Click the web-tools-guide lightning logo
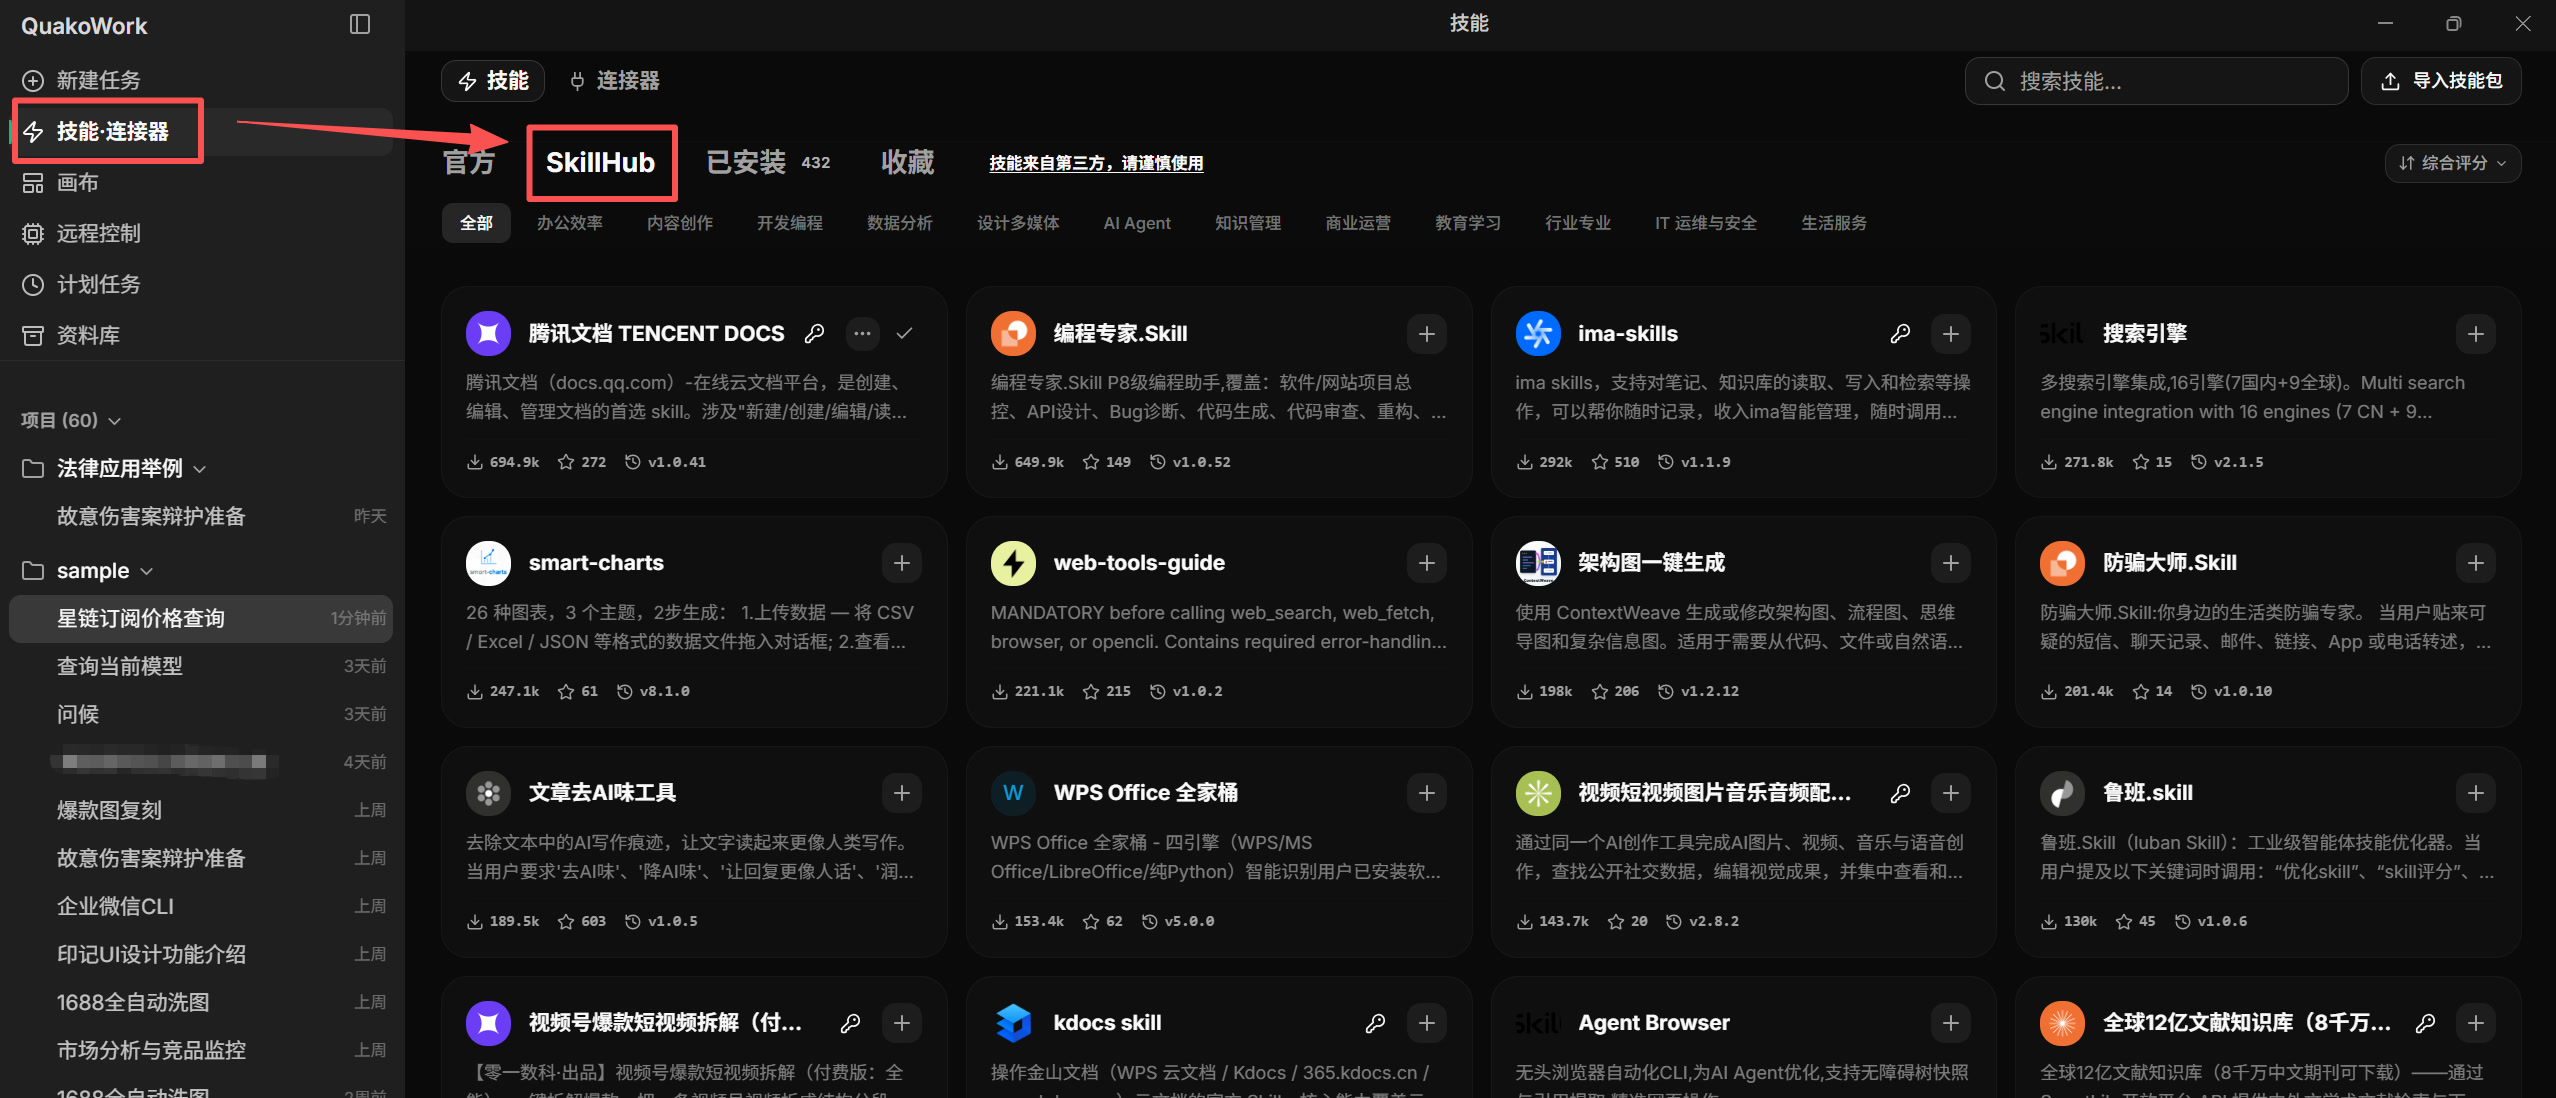This screenshot has width=2556, height=1098. point(1013,564)
